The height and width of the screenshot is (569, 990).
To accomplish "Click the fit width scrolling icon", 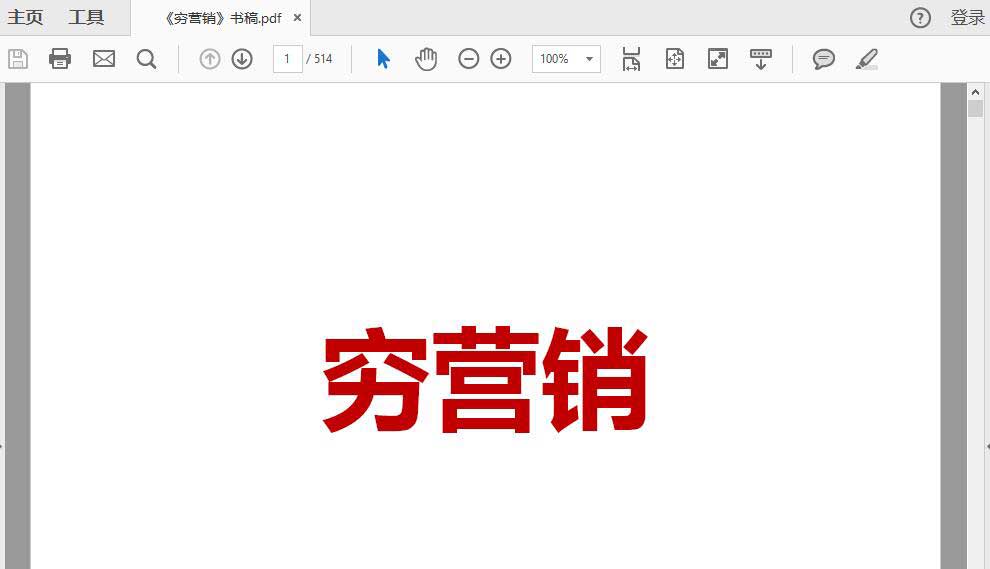I will (631, 59).
